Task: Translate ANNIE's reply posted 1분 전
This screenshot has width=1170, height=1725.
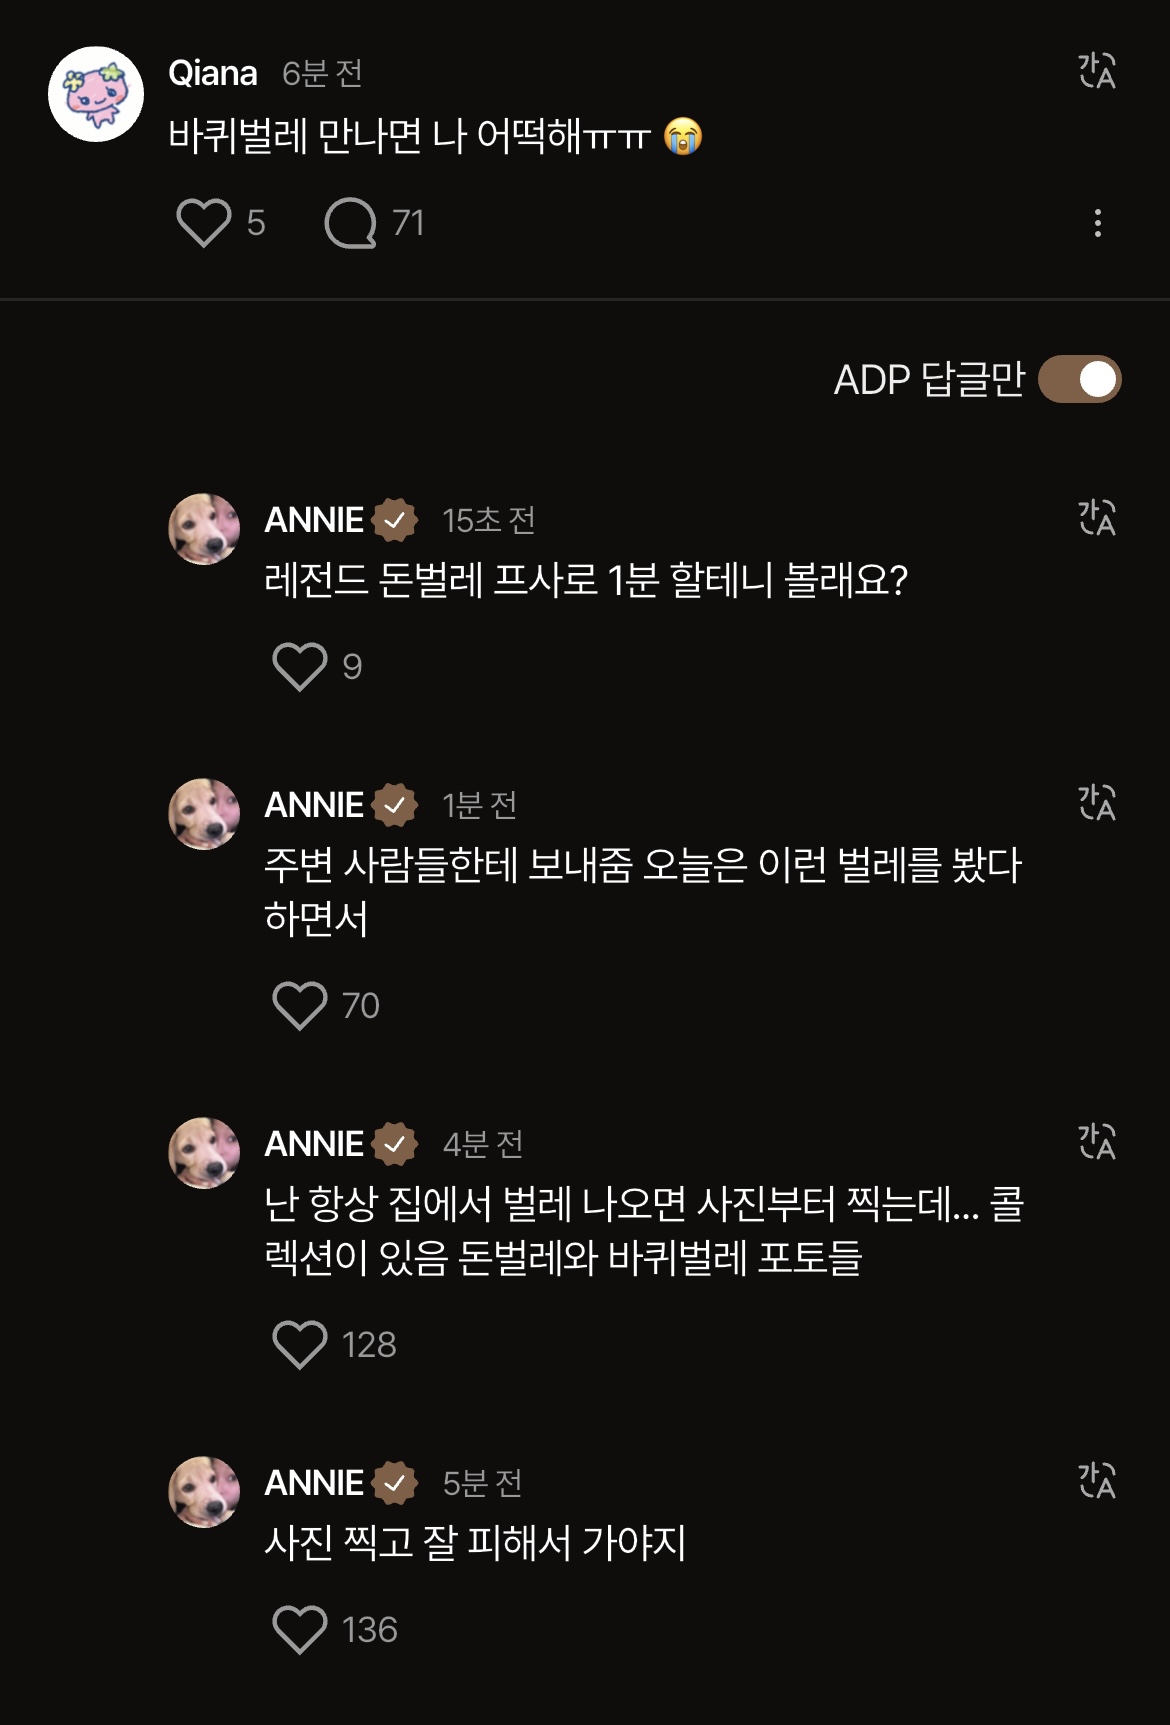Action: [x=1097, y=803]
